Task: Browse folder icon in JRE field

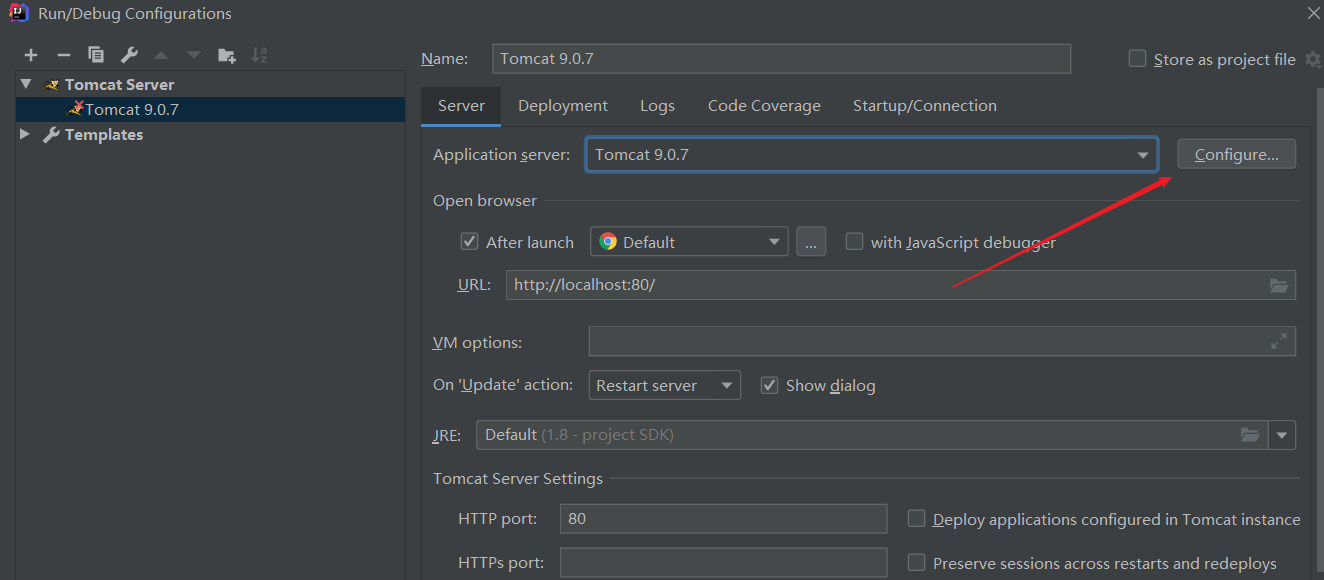Action: pos(1250,435)
